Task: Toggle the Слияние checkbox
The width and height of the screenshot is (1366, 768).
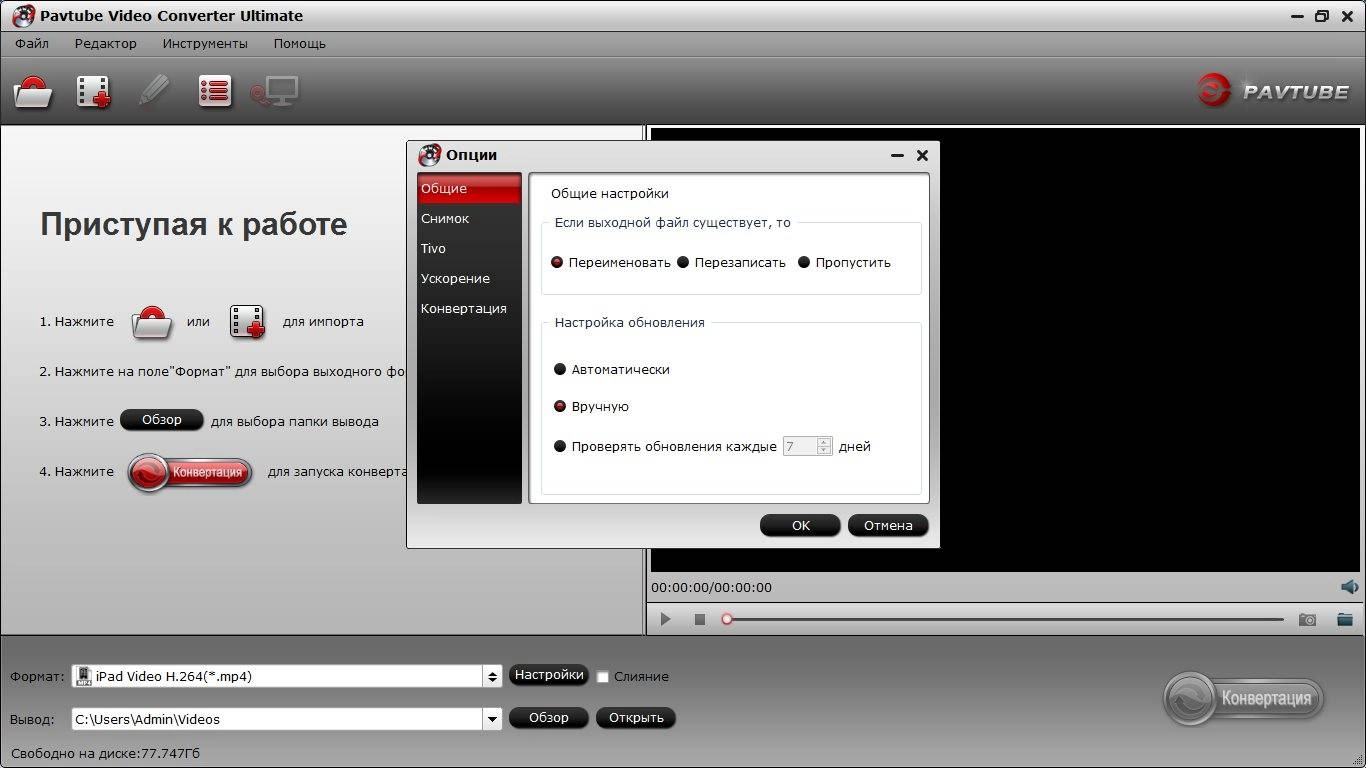Action: (x=602, y=677)
